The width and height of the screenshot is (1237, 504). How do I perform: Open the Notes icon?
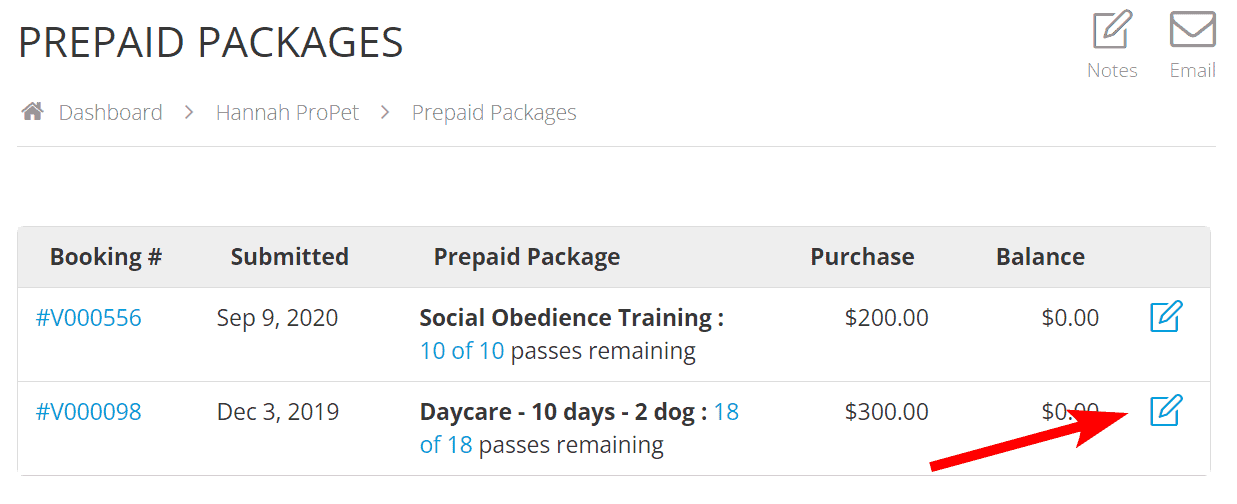(x=1112, y=30)
